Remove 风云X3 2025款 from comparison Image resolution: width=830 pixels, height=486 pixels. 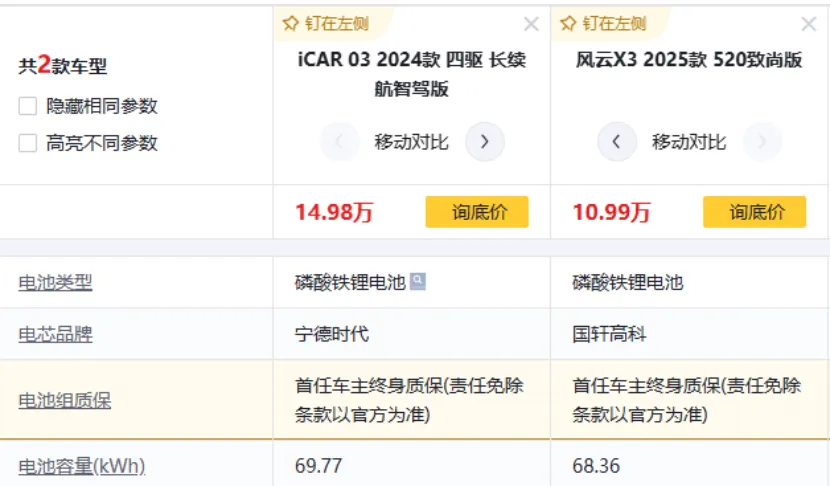(809, 24)
